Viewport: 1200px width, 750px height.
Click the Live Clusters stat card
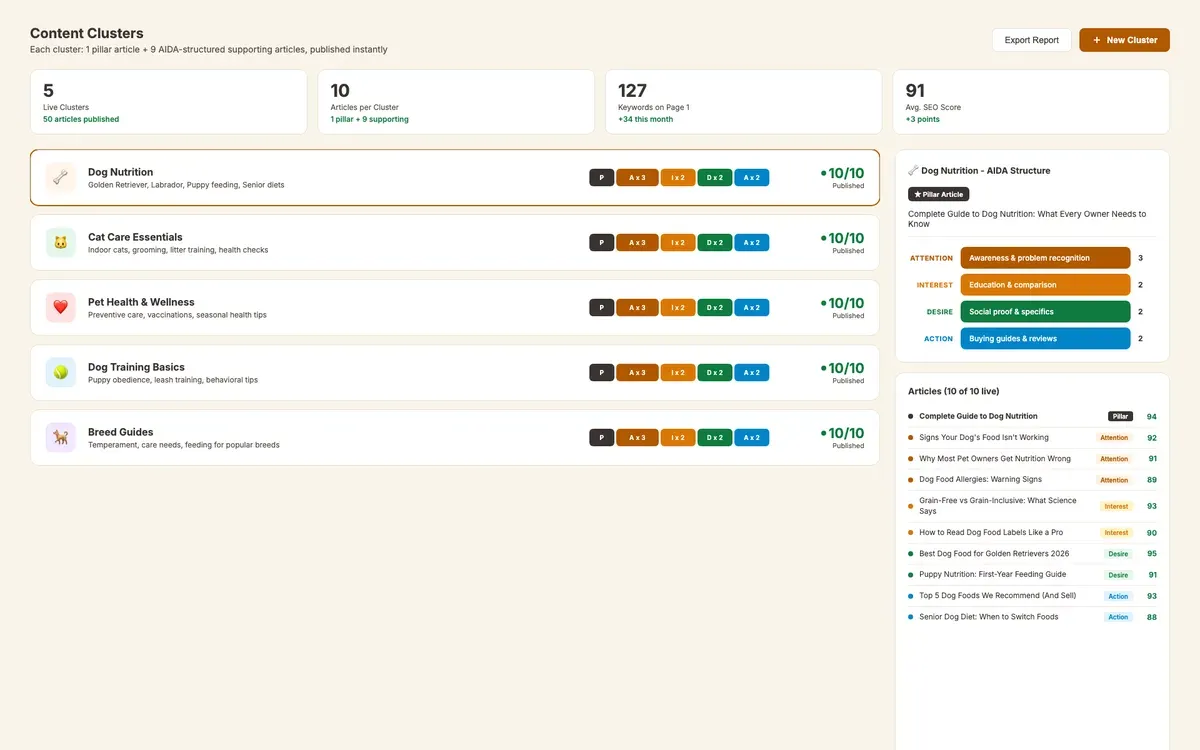click(x=168, y=102)
